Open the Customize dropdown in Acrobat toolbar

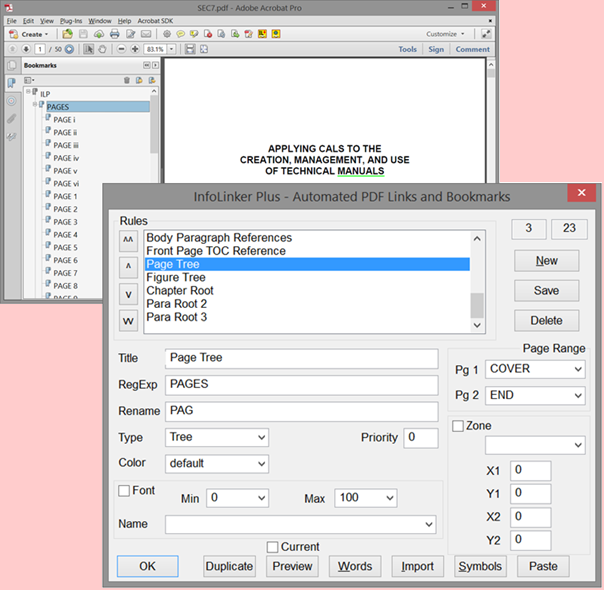tap(445, 34)
